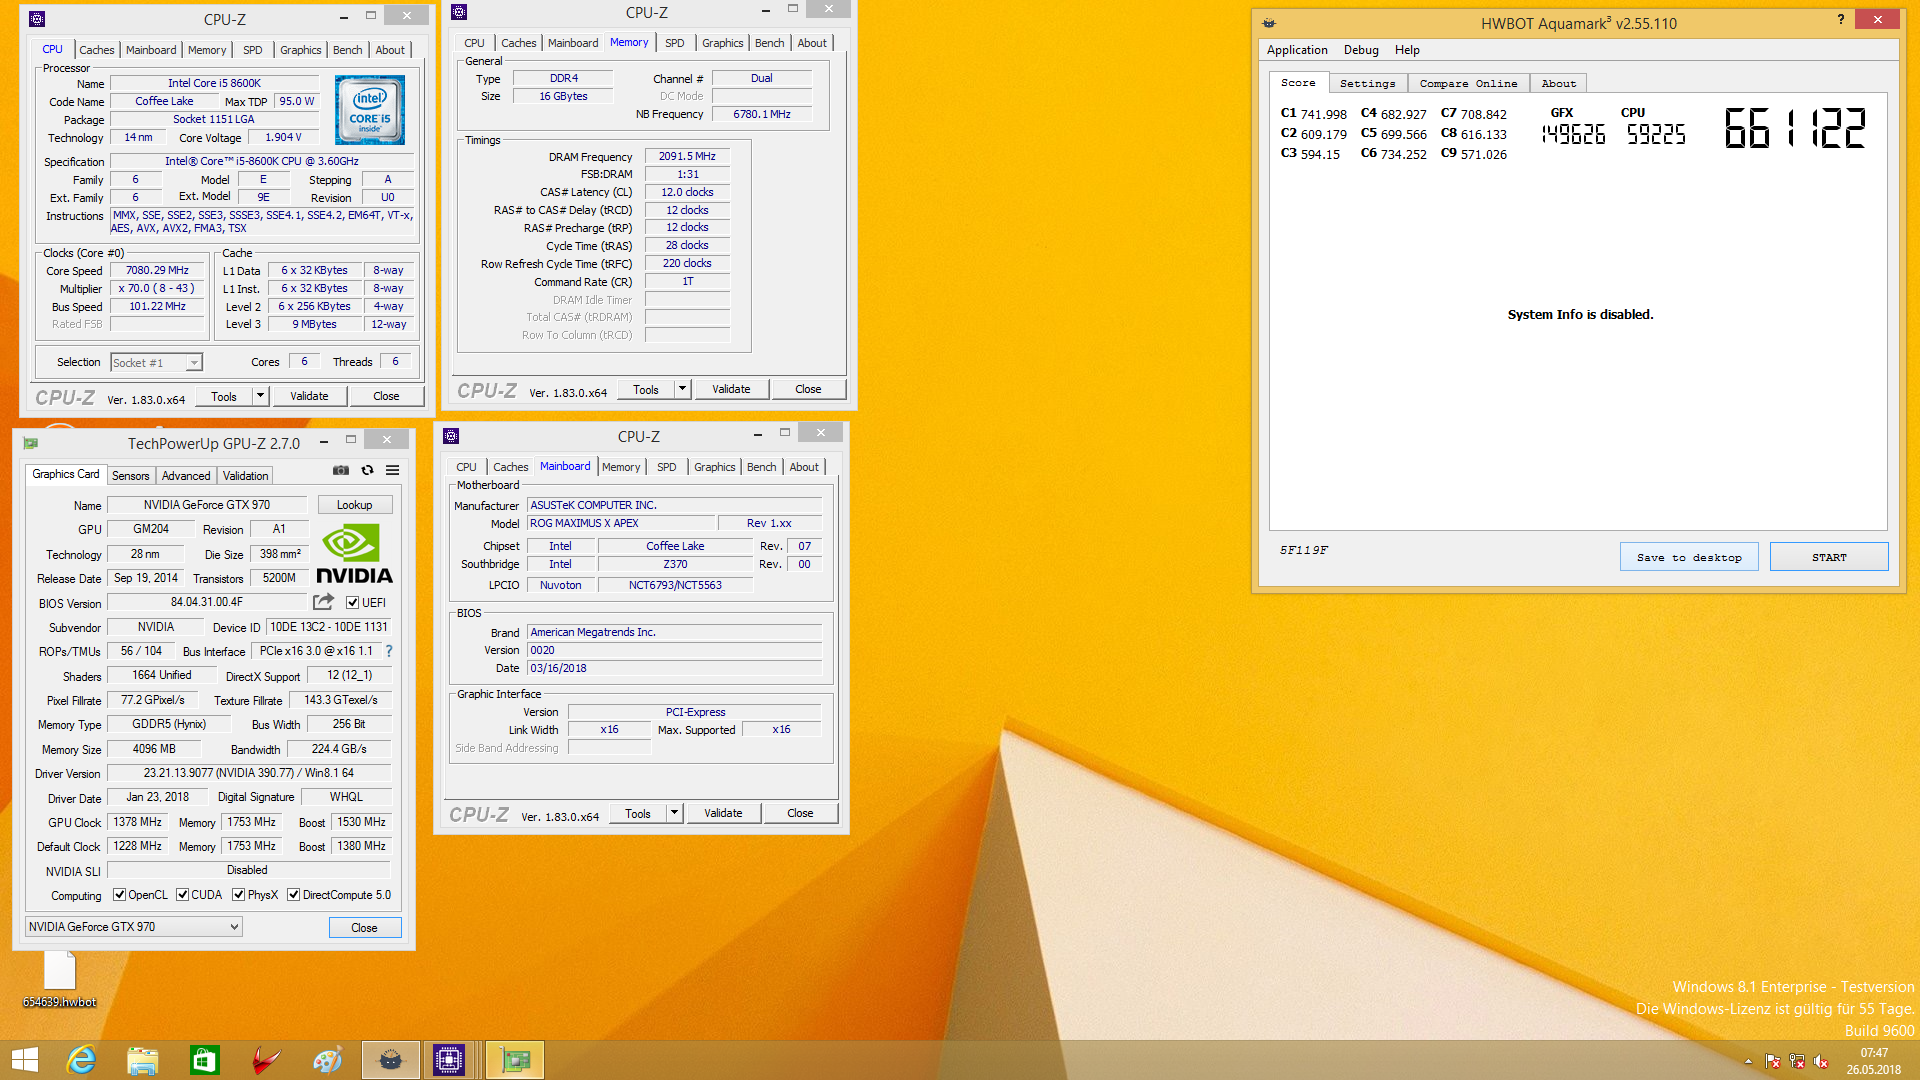
Task: Click the START button in Aquamark
Action: [1829, 557]
